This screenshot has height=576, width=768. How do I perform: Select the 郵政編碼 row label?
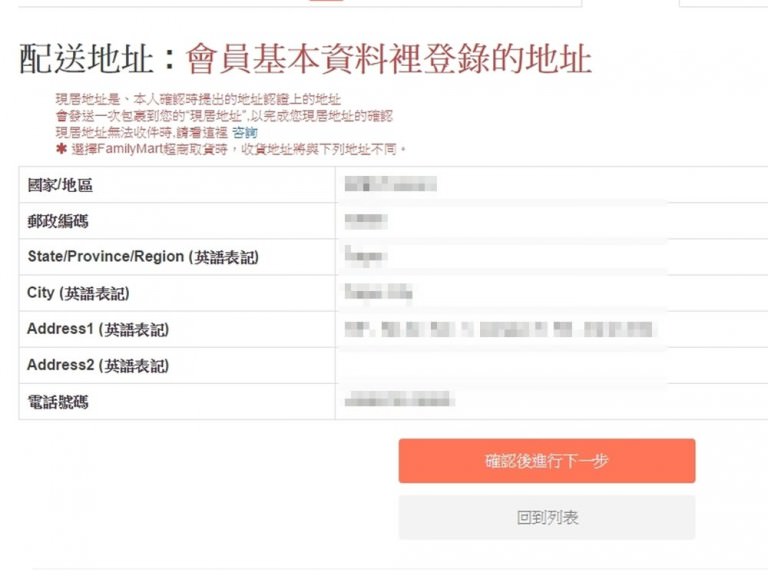(x=58, y=221)
